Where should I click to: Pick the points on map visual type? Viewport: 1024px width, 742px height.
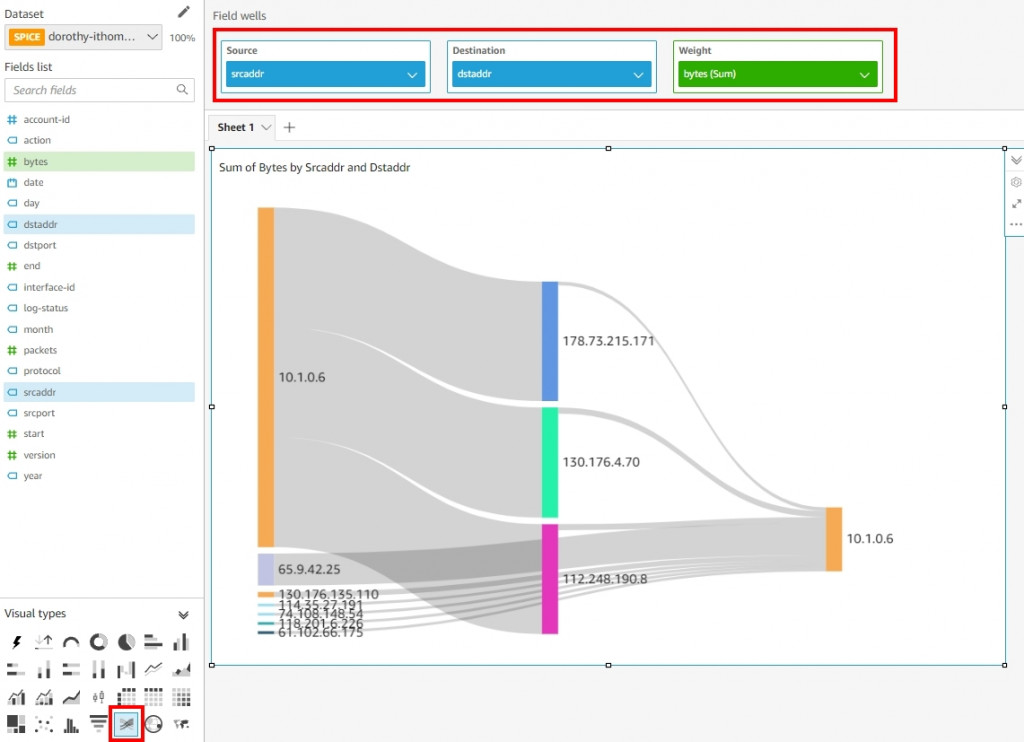(x=153, y=724)
